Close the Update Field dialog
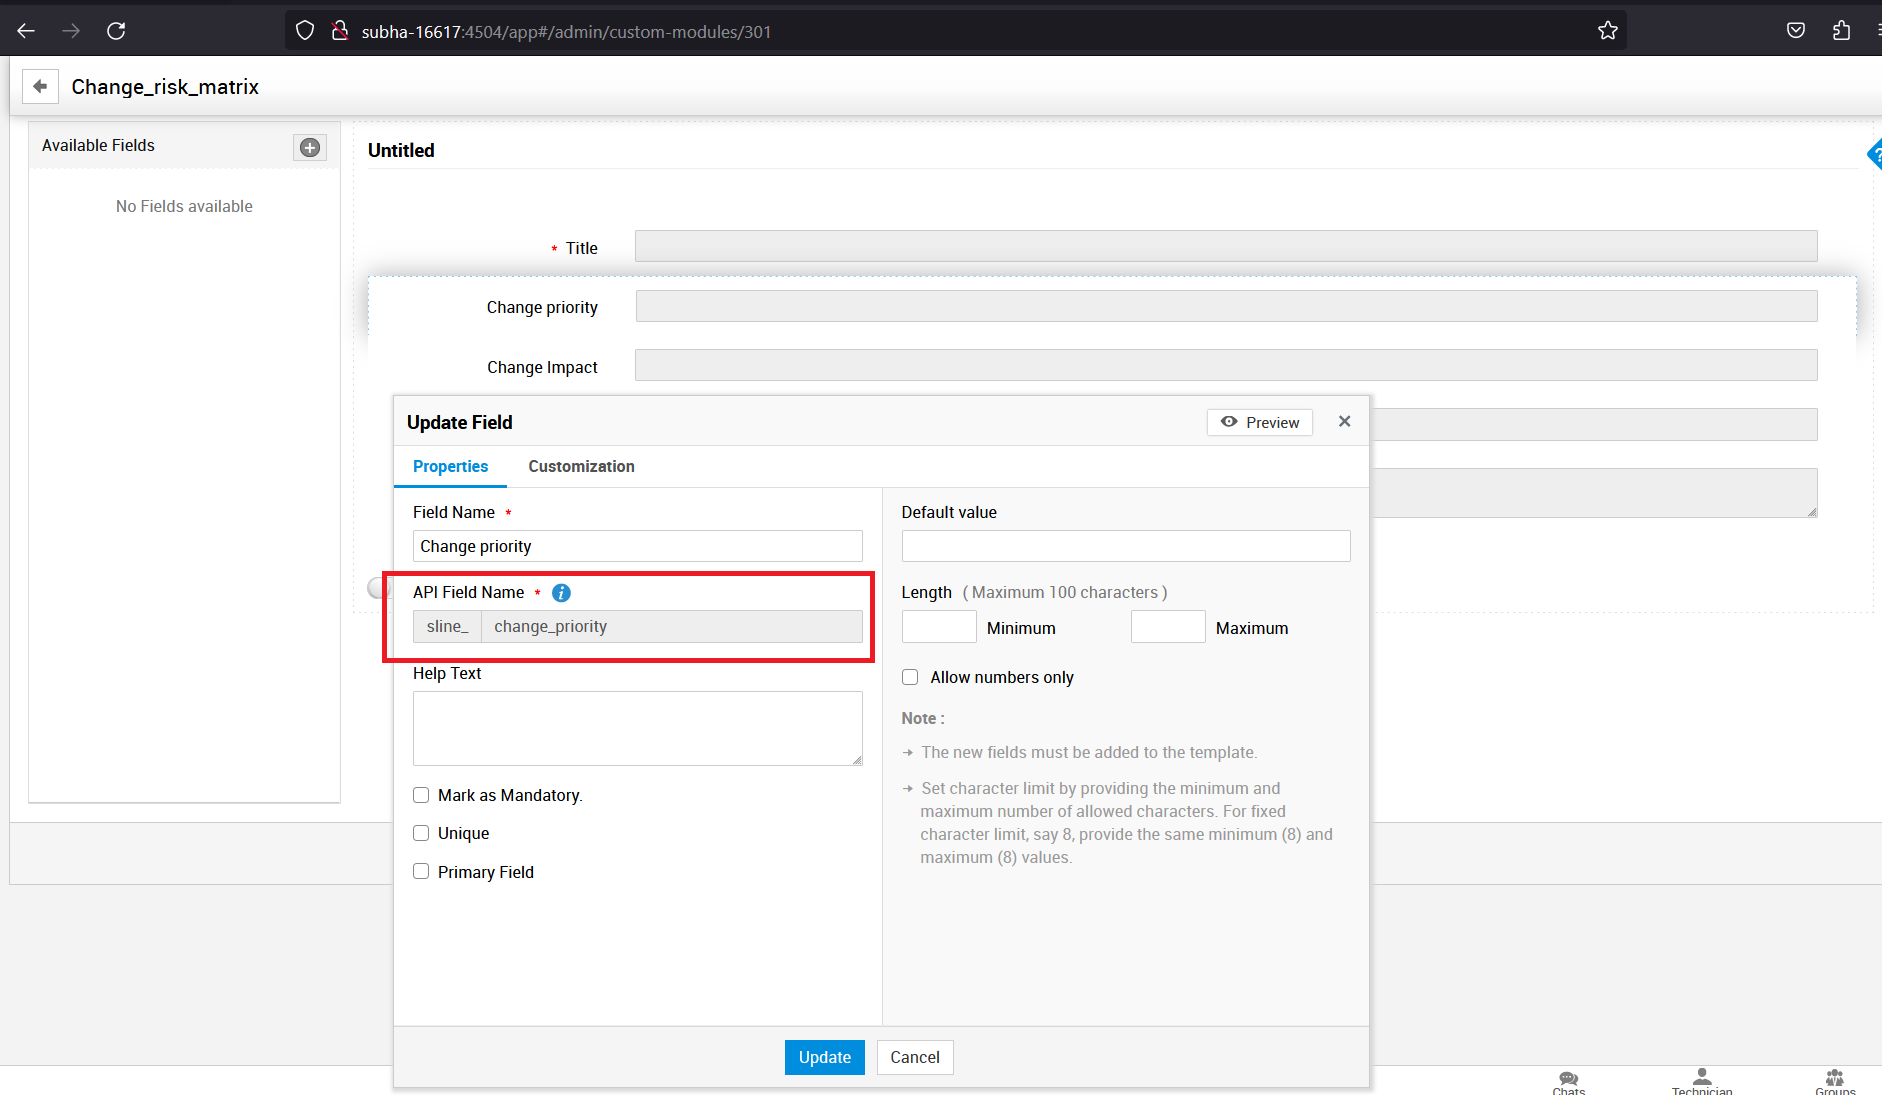Screen dimensions: 1882x1095 [x=1344, y=422]
